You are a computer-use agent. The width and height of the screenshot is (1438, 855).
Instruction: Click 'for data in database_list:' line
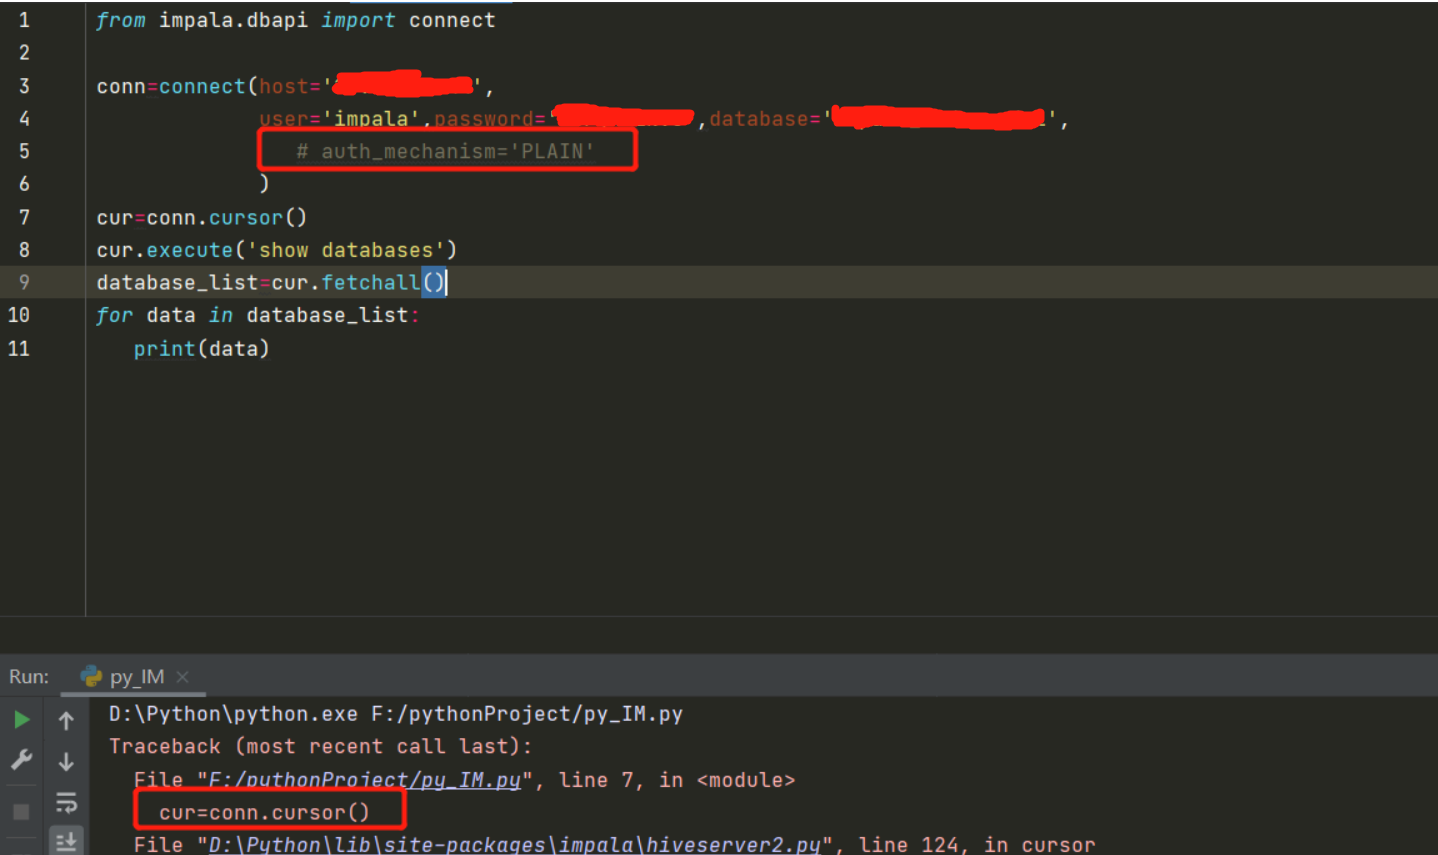258,315
